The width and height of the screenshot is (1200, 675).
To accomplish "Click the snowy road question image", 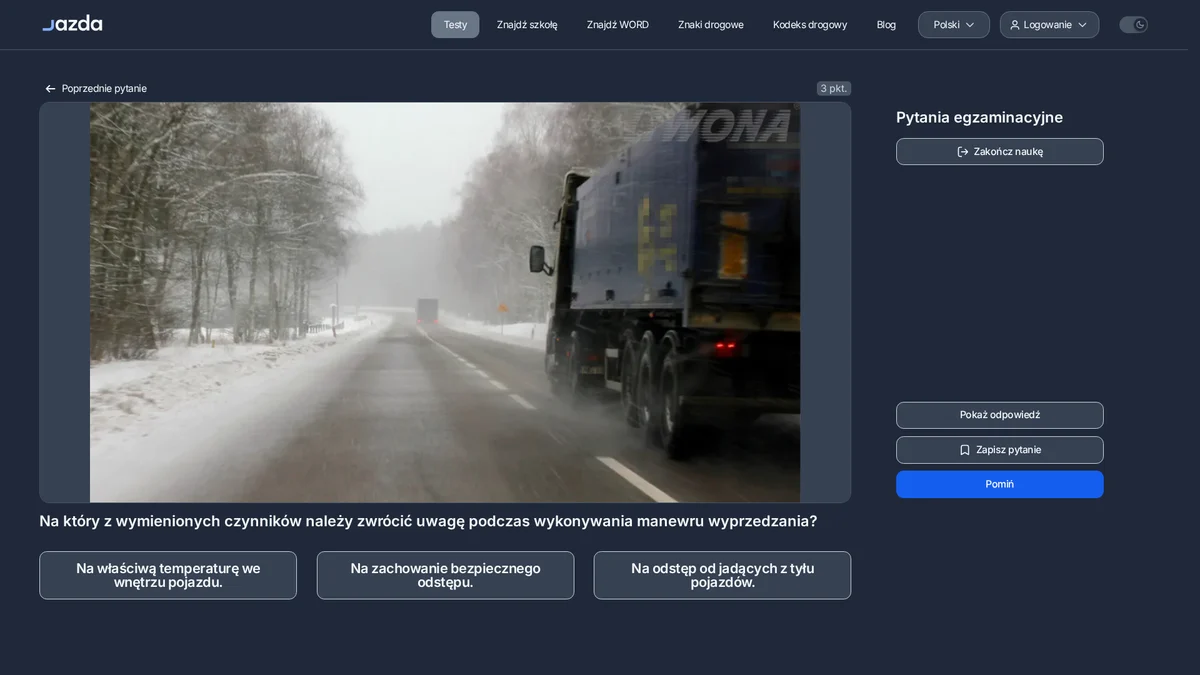I will pos(445,302).
